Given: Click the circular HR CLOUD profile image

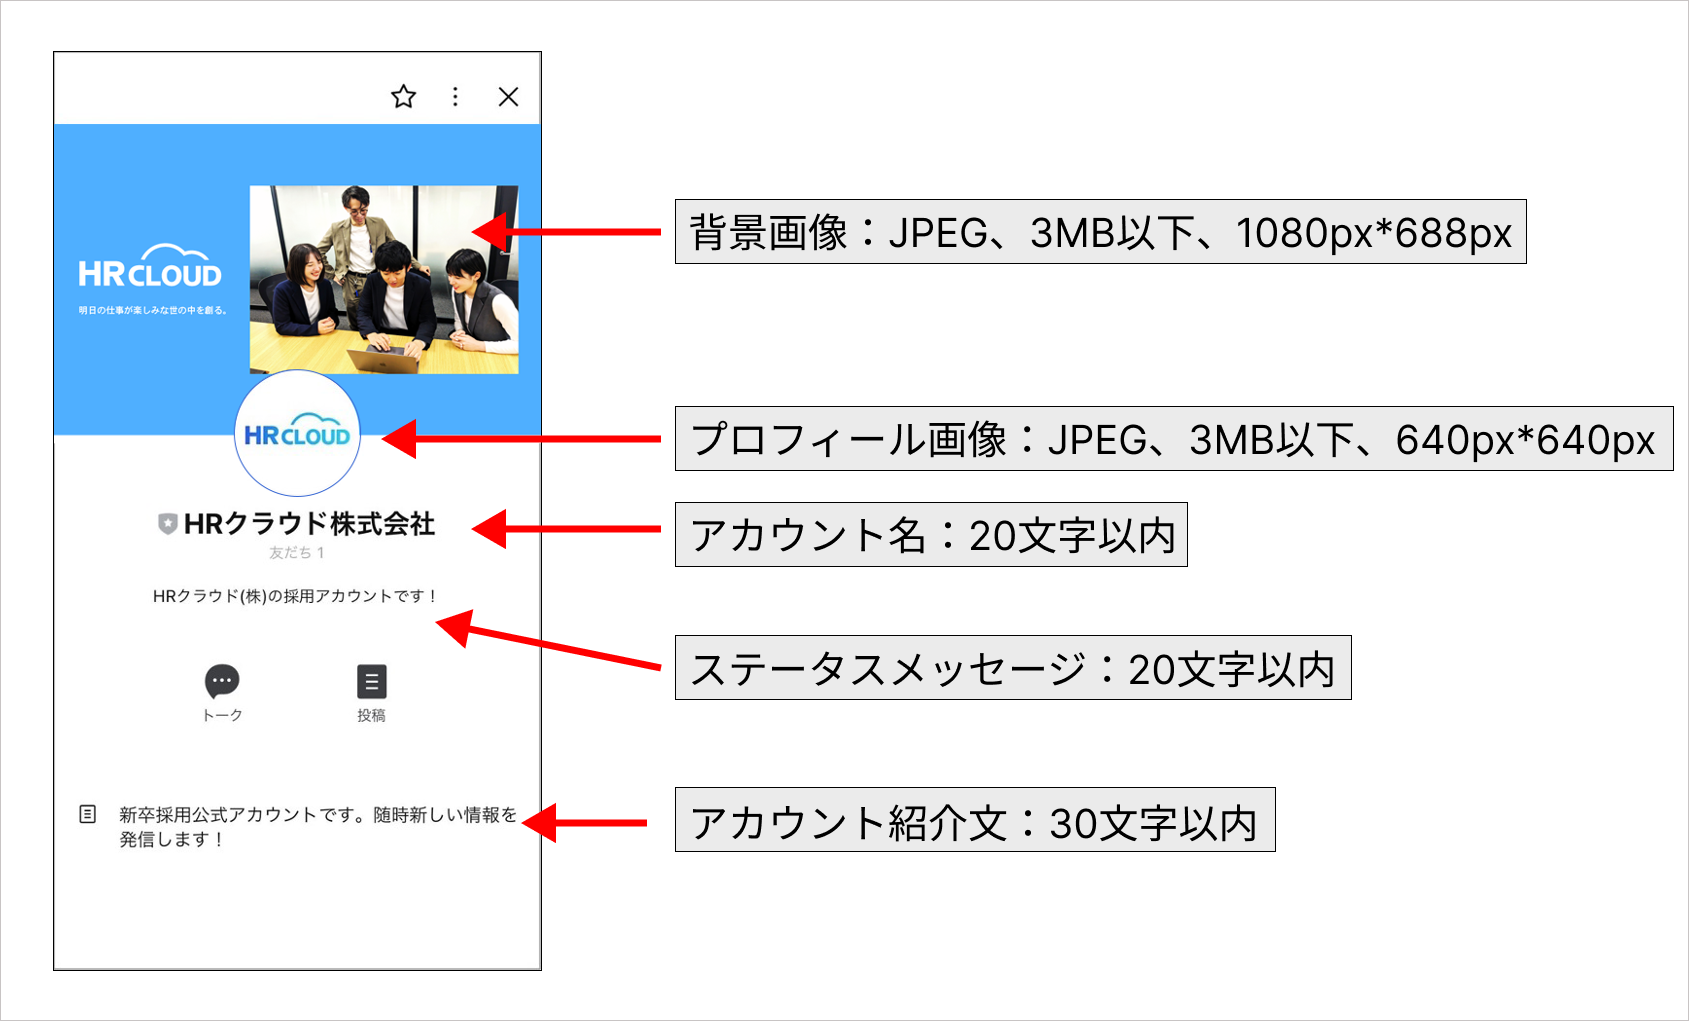Looking at the screenshot, I should [x=297, y=434].
